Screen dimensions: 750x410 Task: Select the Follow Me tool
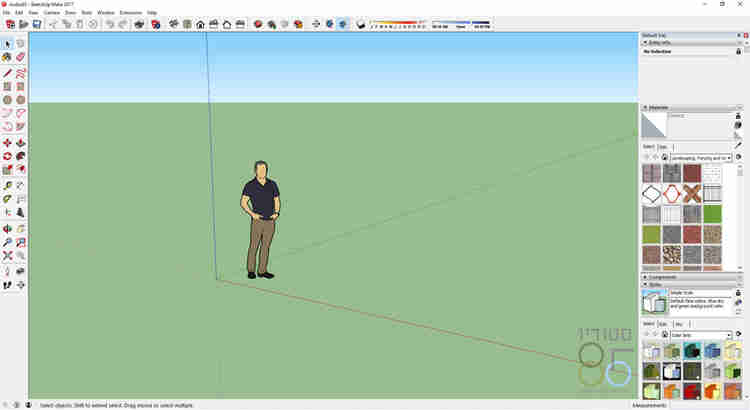coord(21,156)
